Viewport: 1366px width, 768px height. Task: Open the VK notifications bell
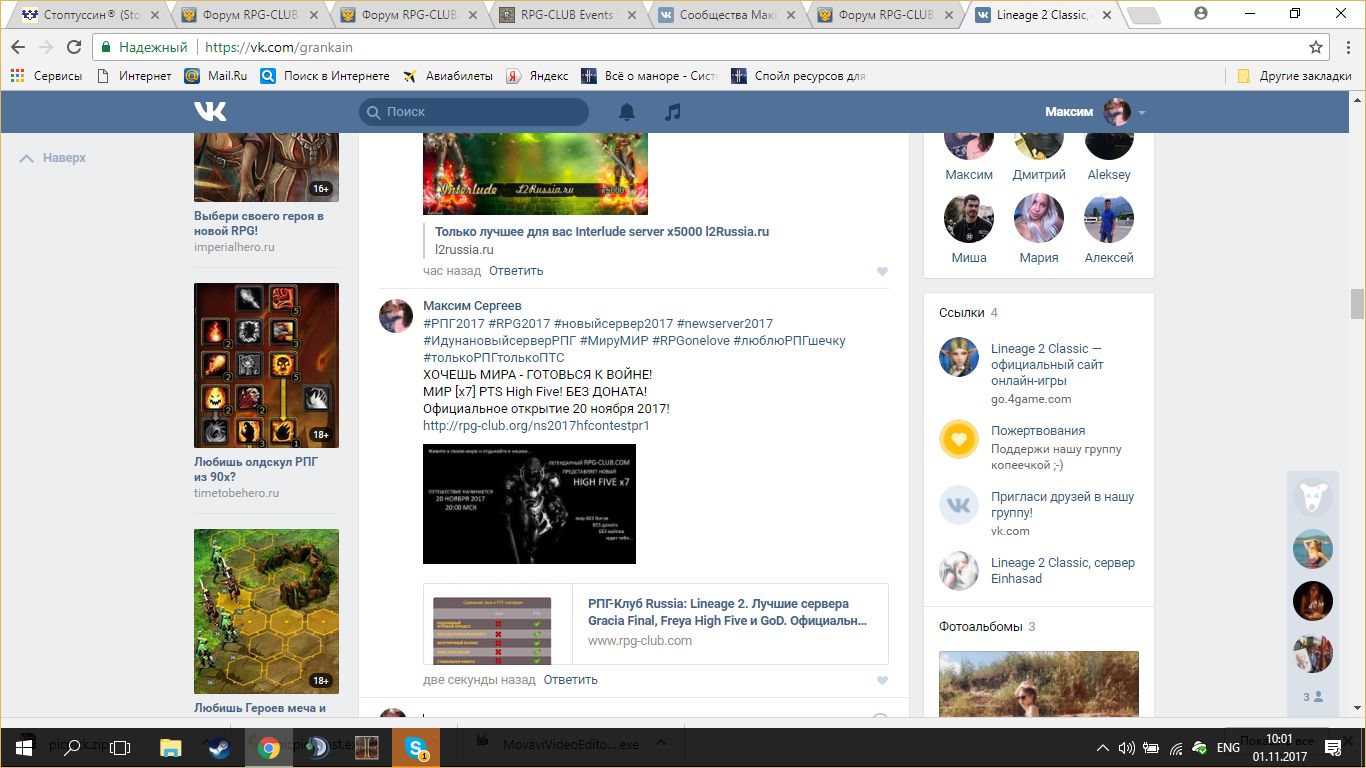[627, 112]
